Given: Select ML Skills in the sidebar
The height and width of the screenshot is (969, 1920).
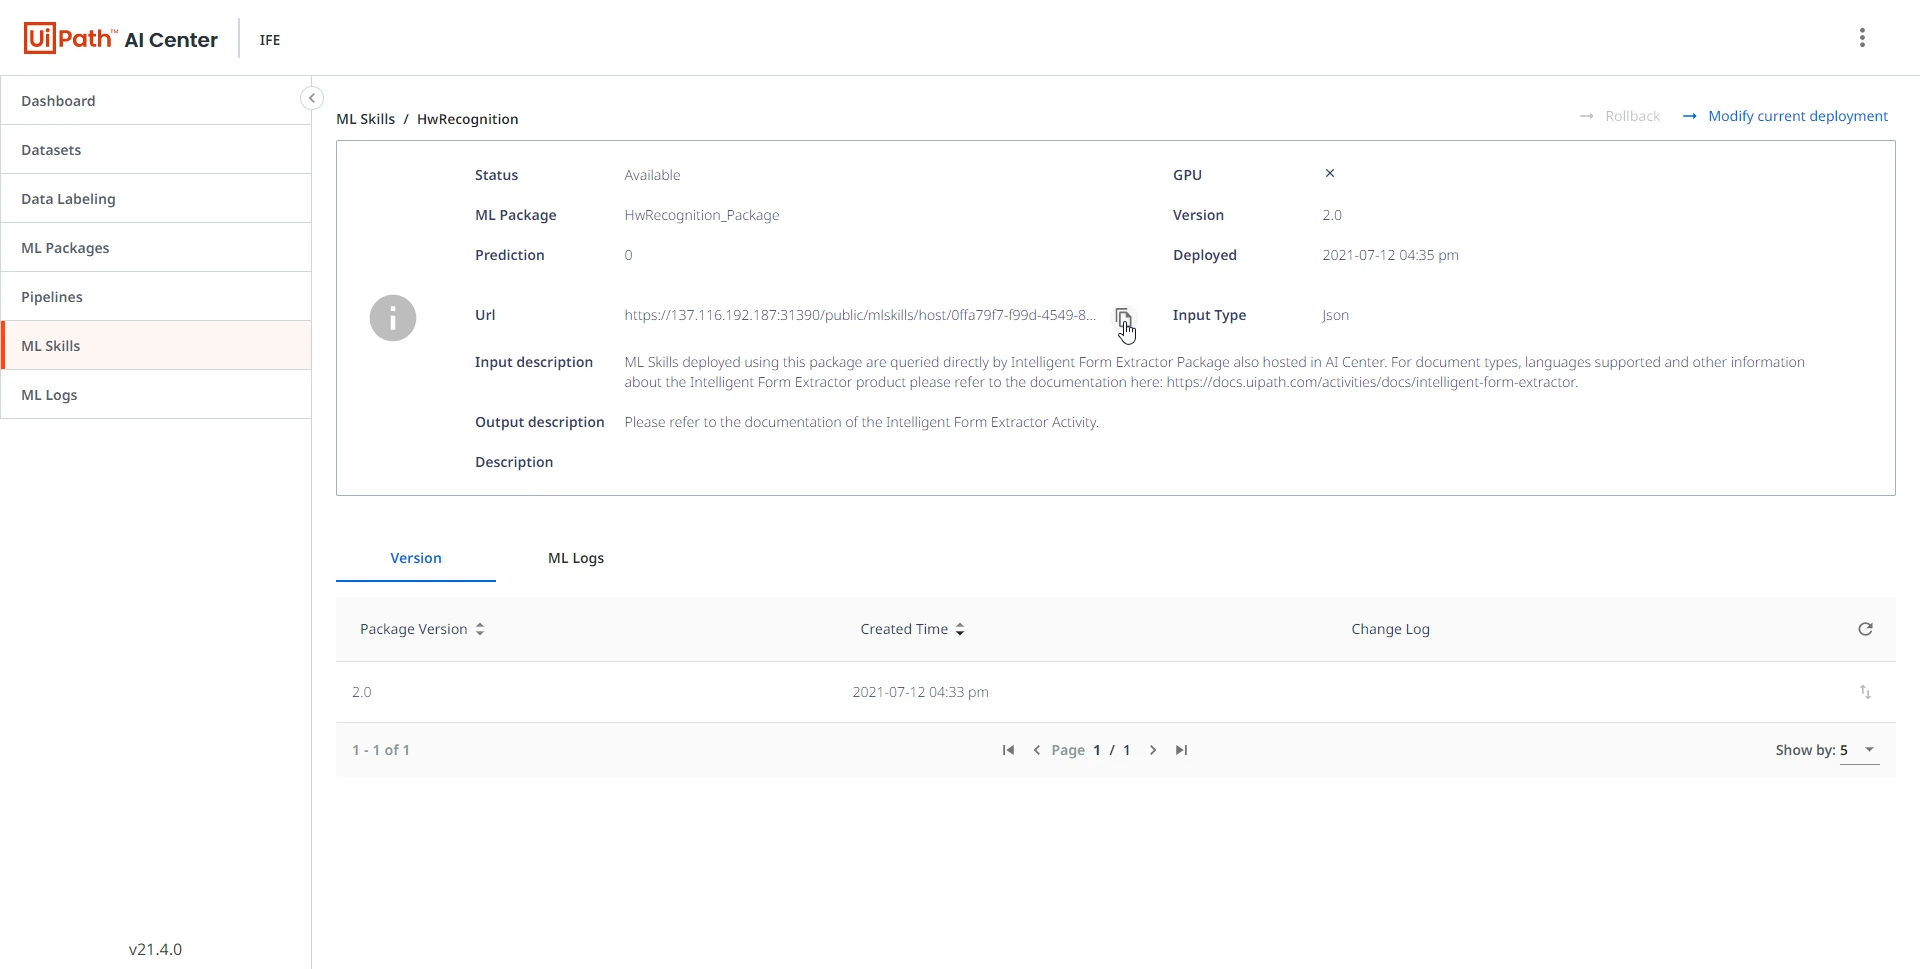Looking at the screenshot, I should pyautogui.click(x=156, y=346).
